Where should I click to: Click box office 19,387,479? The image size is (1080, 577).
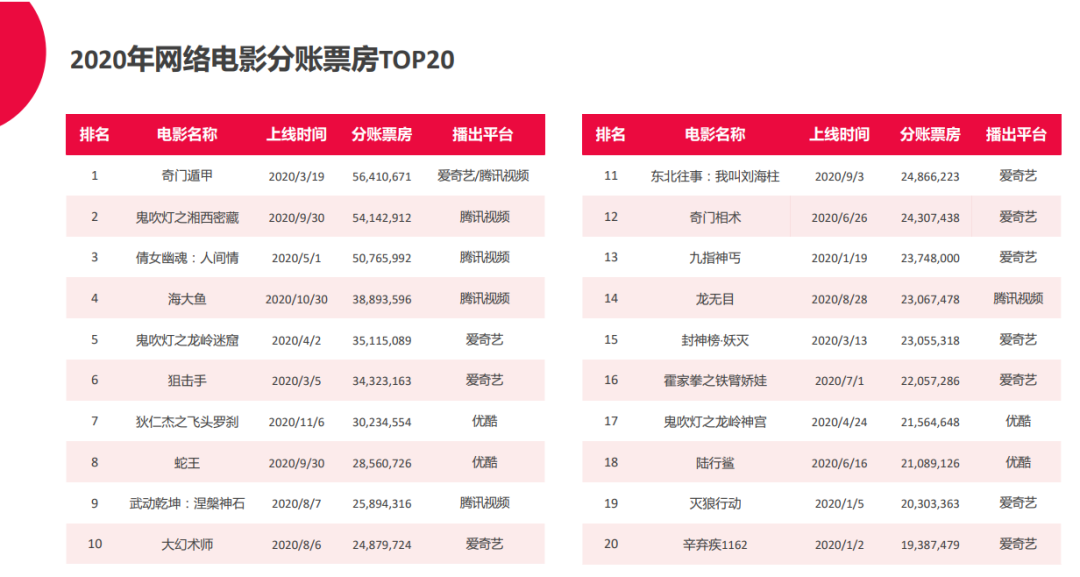click(x=930, y=545)
